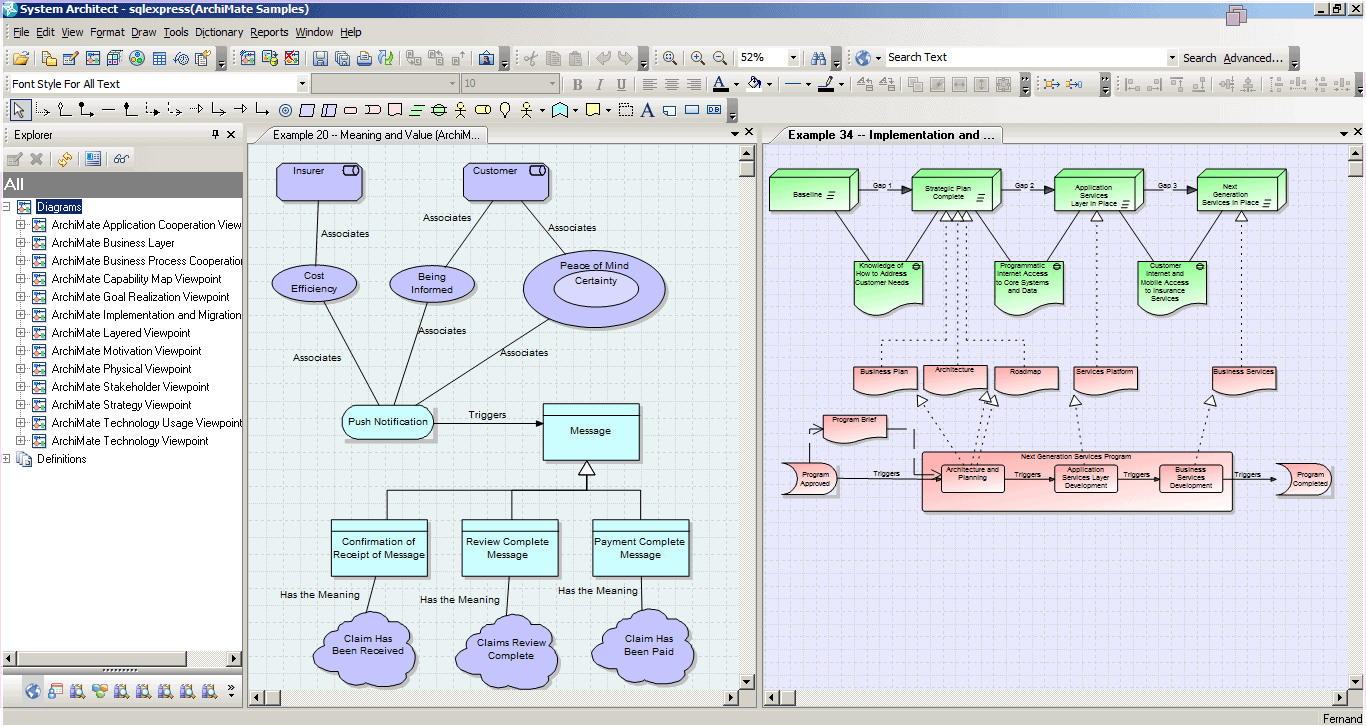Toggle right text alignment
1366x726 pixels.
pyautogui.click(x=693, y=85)
